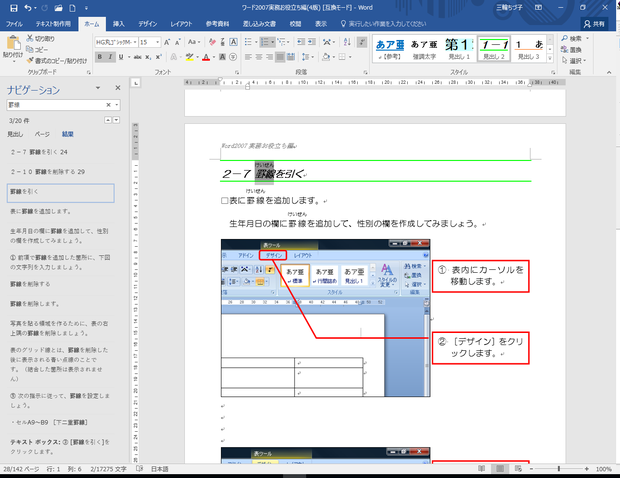
Task: Click the Copy (コピー) icon
Action: [x=30, y=49]
